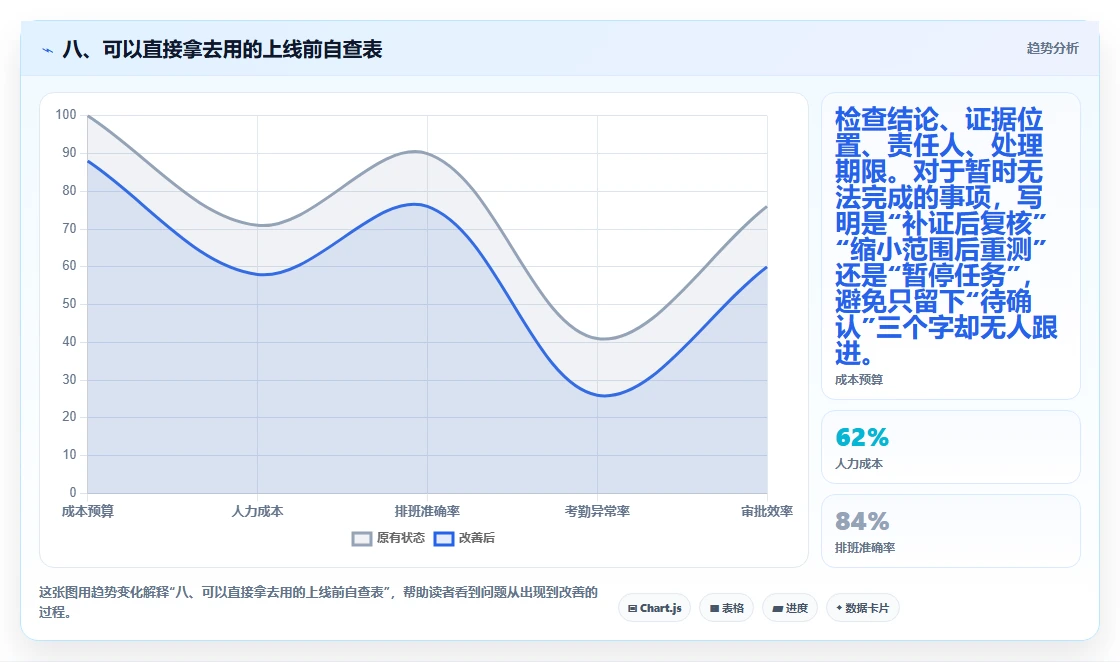Click the large blue text card labeled 成本预算
Viewport: 1120px width, 662px height.
(951, 246)
